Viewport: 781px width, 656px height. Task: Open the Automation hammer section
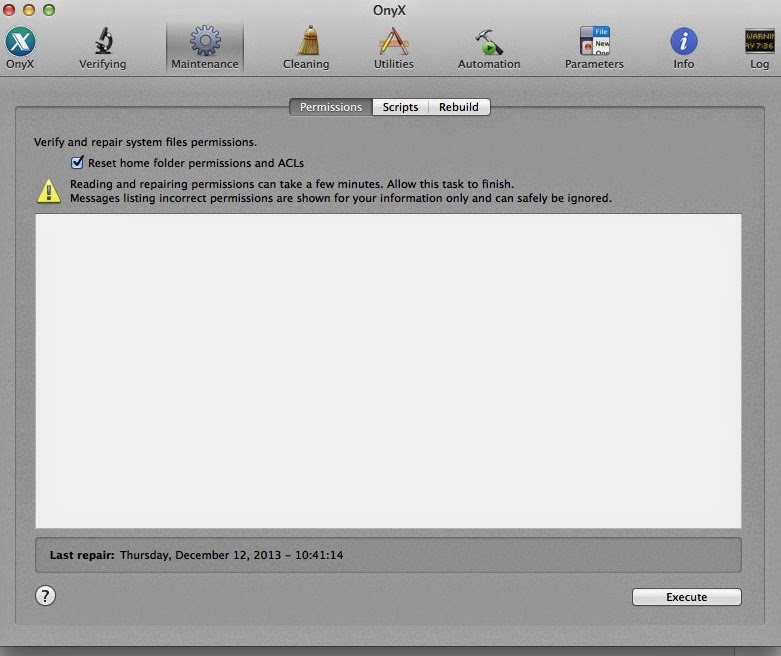click(x=489, y=48)
